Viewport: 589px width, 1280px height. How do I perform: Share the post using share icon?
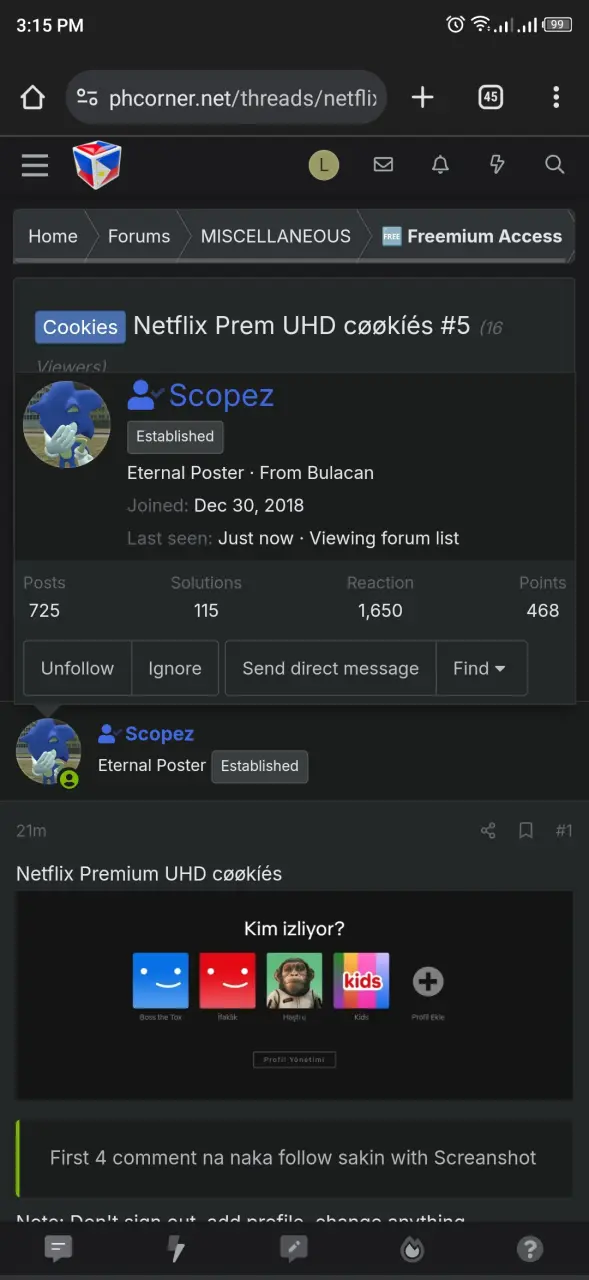point(488,831)
